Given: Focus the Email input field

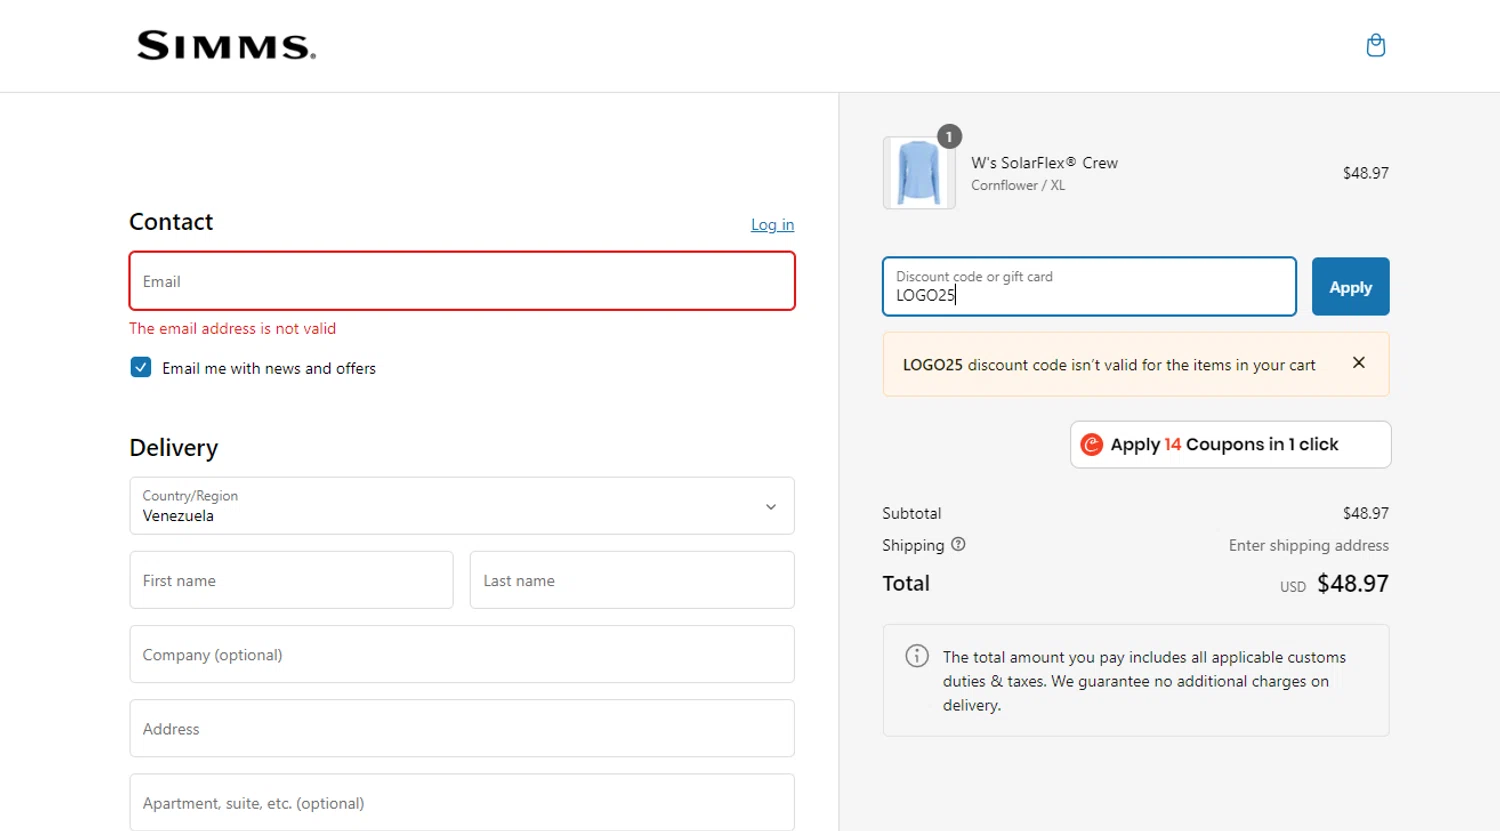Looking at the screenshot, I should click(462, 281).
